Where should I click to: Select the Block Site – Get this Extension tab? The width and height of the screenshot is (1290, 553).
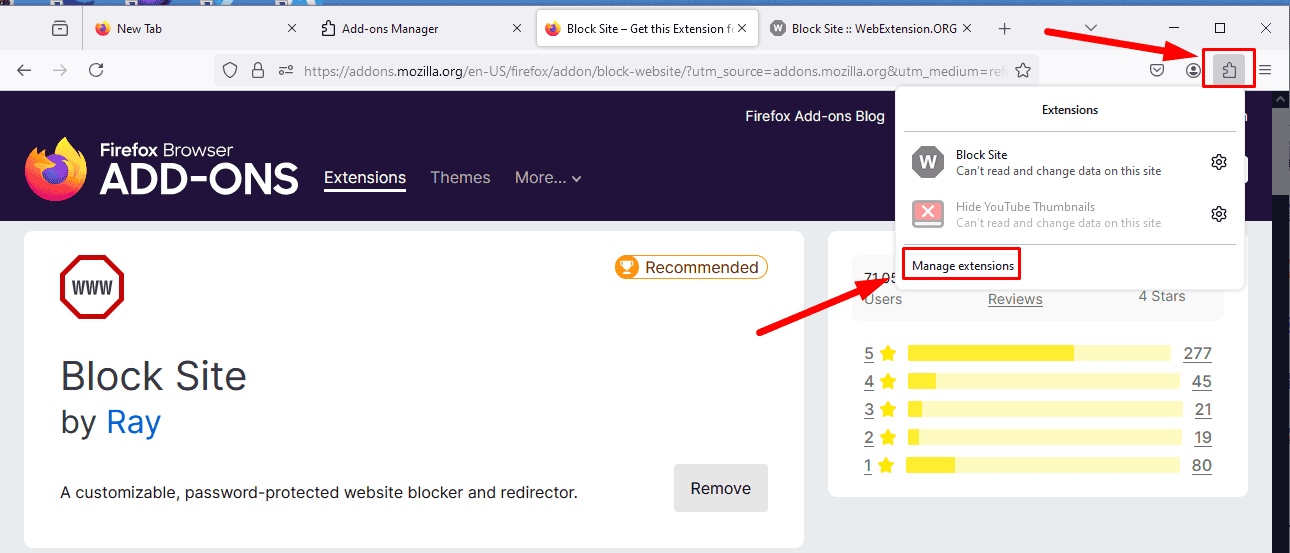[x=647, y=29]
